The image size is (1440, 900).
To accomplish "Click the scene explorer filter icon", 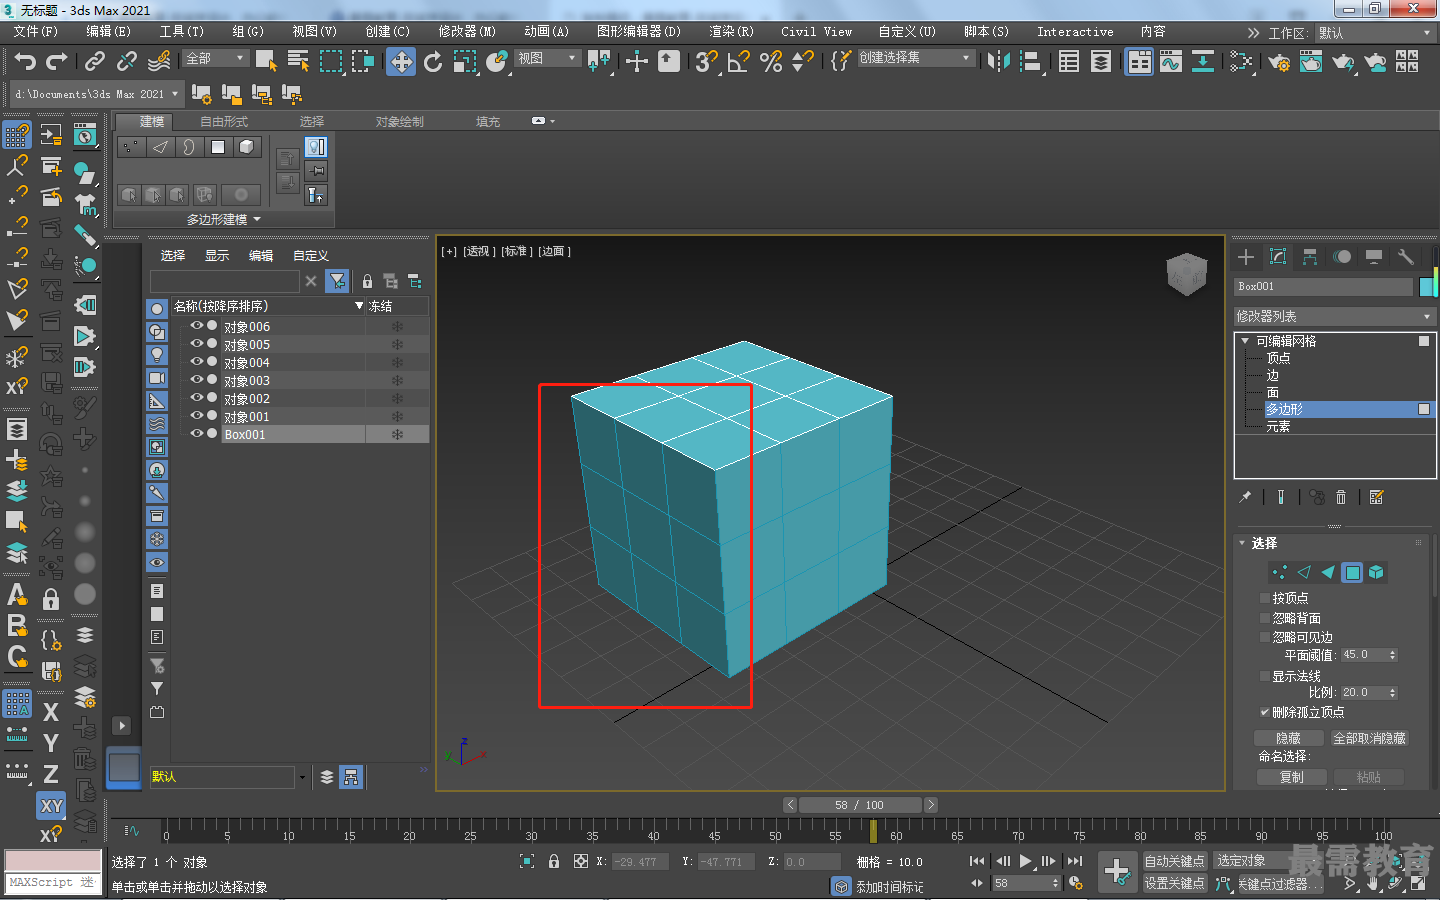I will 338,281.
